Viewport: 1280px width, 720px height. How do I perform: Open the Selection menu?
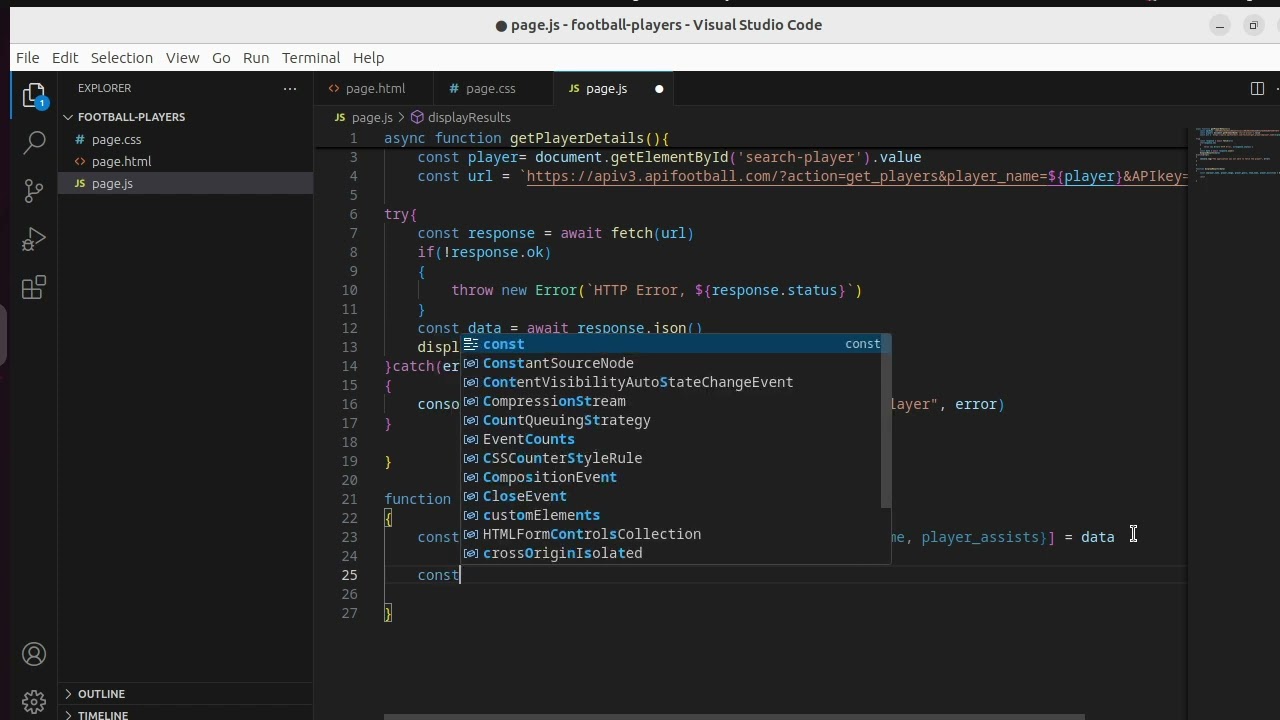click(122, 58)
